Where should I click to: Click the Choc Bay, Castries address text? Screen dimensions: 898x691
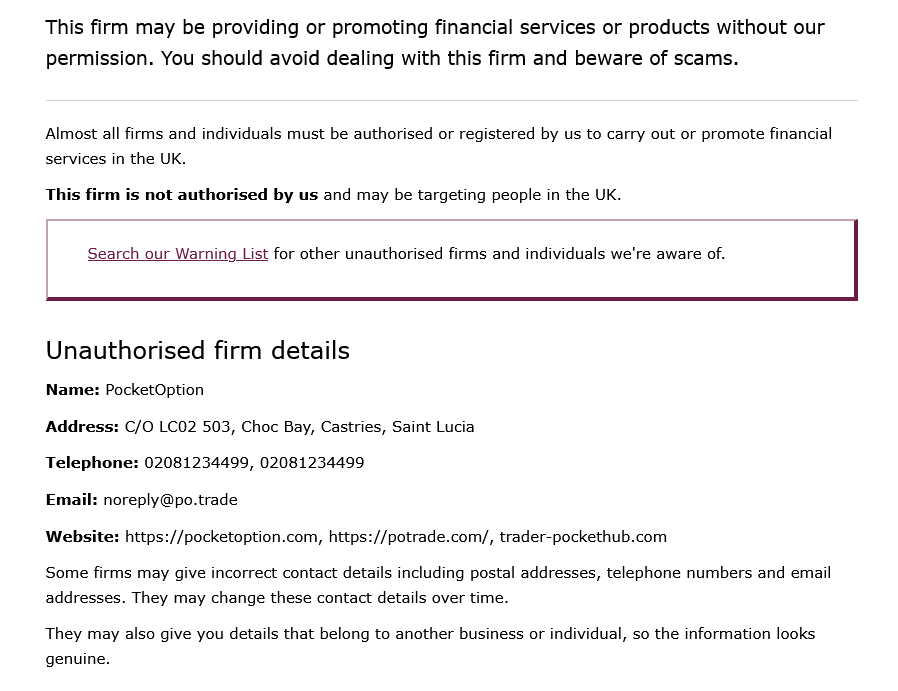click(x=299, y=427)
